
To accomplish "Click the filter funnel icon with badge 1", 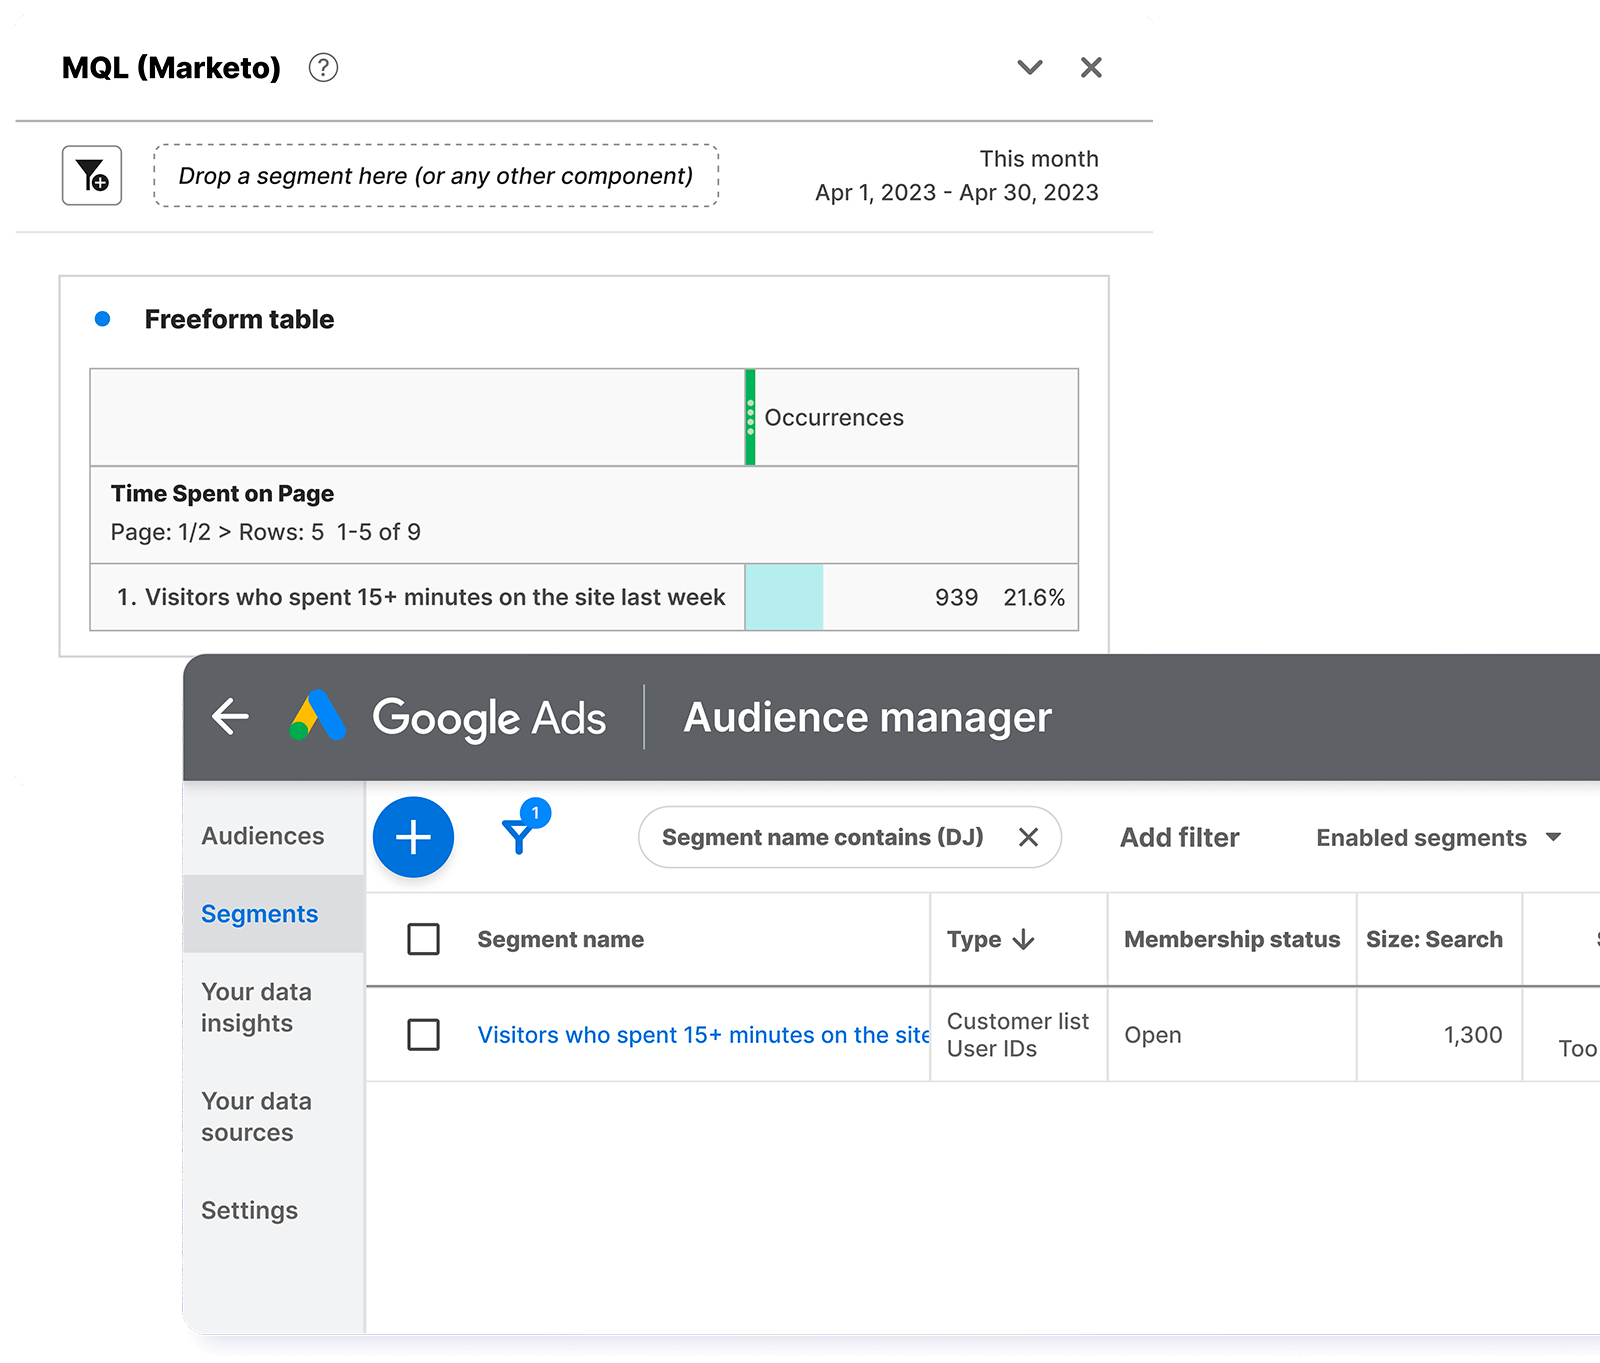I will (x=524, y=828).
